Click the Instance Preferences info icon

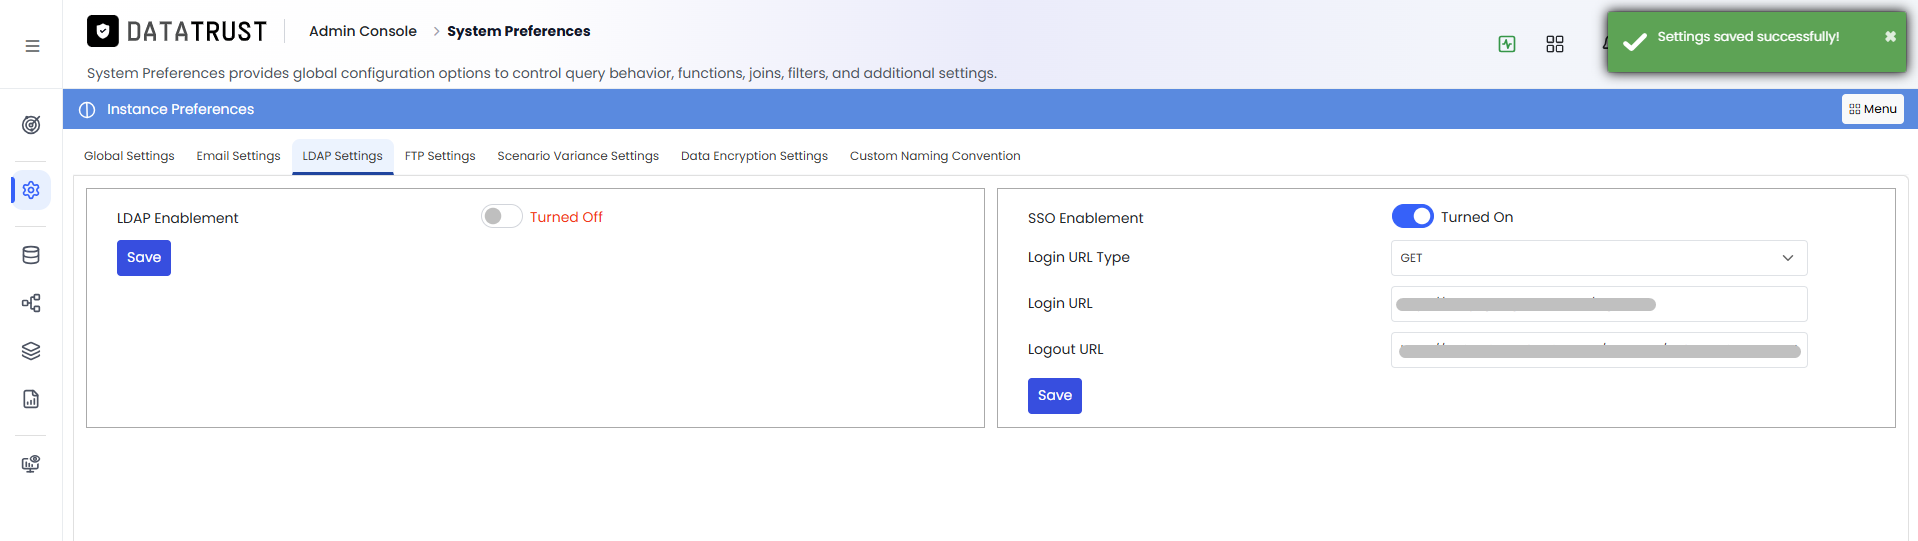[x=87, y=110]
